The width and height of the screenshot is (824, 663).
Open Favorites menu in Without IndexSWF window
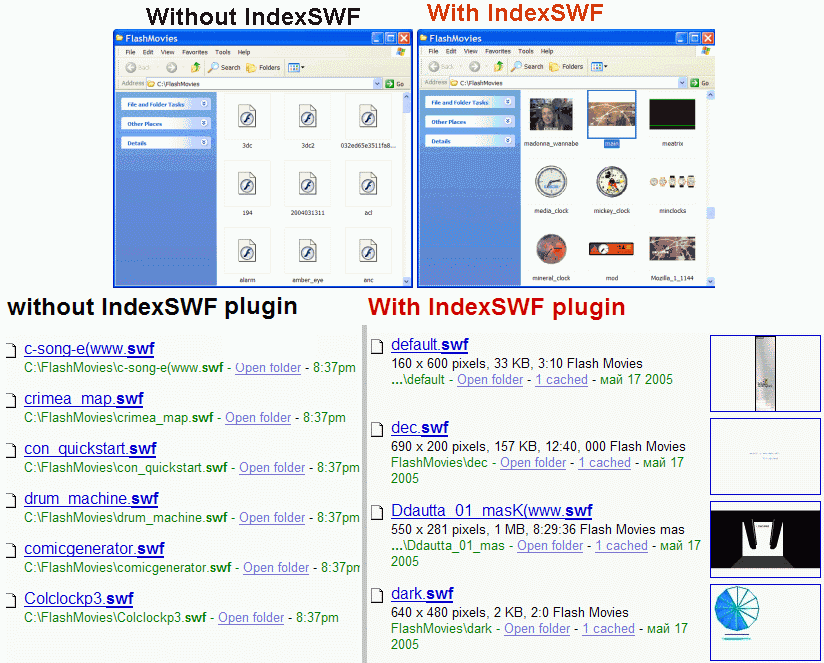click(195, 52)
